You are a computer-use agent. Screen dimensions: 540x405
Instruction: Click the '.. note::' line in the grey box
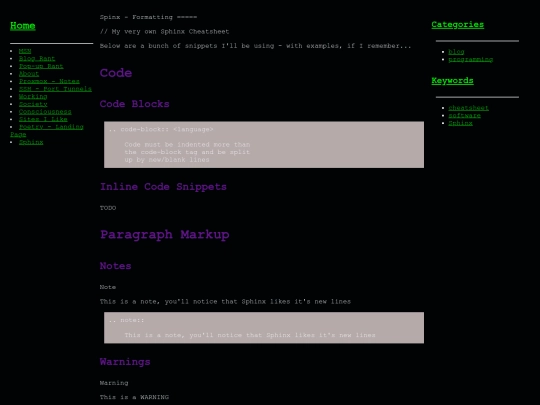126,320
